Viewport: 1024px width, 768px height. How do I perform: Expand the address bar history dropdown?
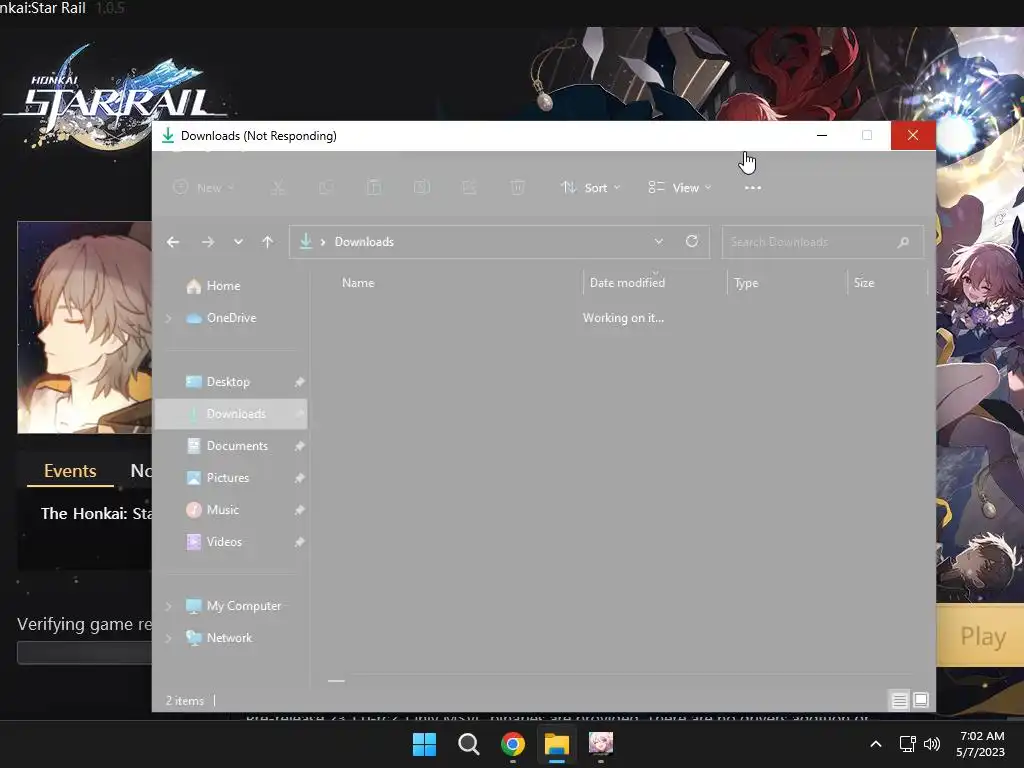[659, 242]
